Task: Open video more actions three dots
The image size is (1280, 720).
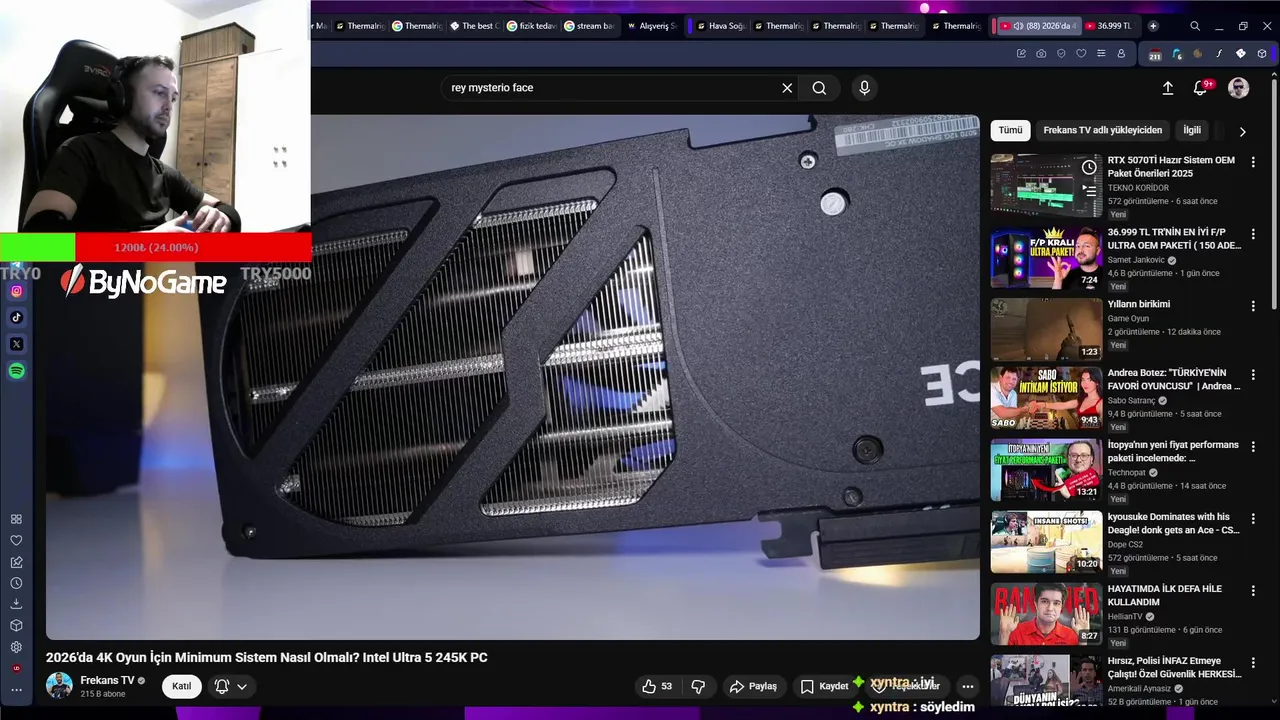Action: 967,686
